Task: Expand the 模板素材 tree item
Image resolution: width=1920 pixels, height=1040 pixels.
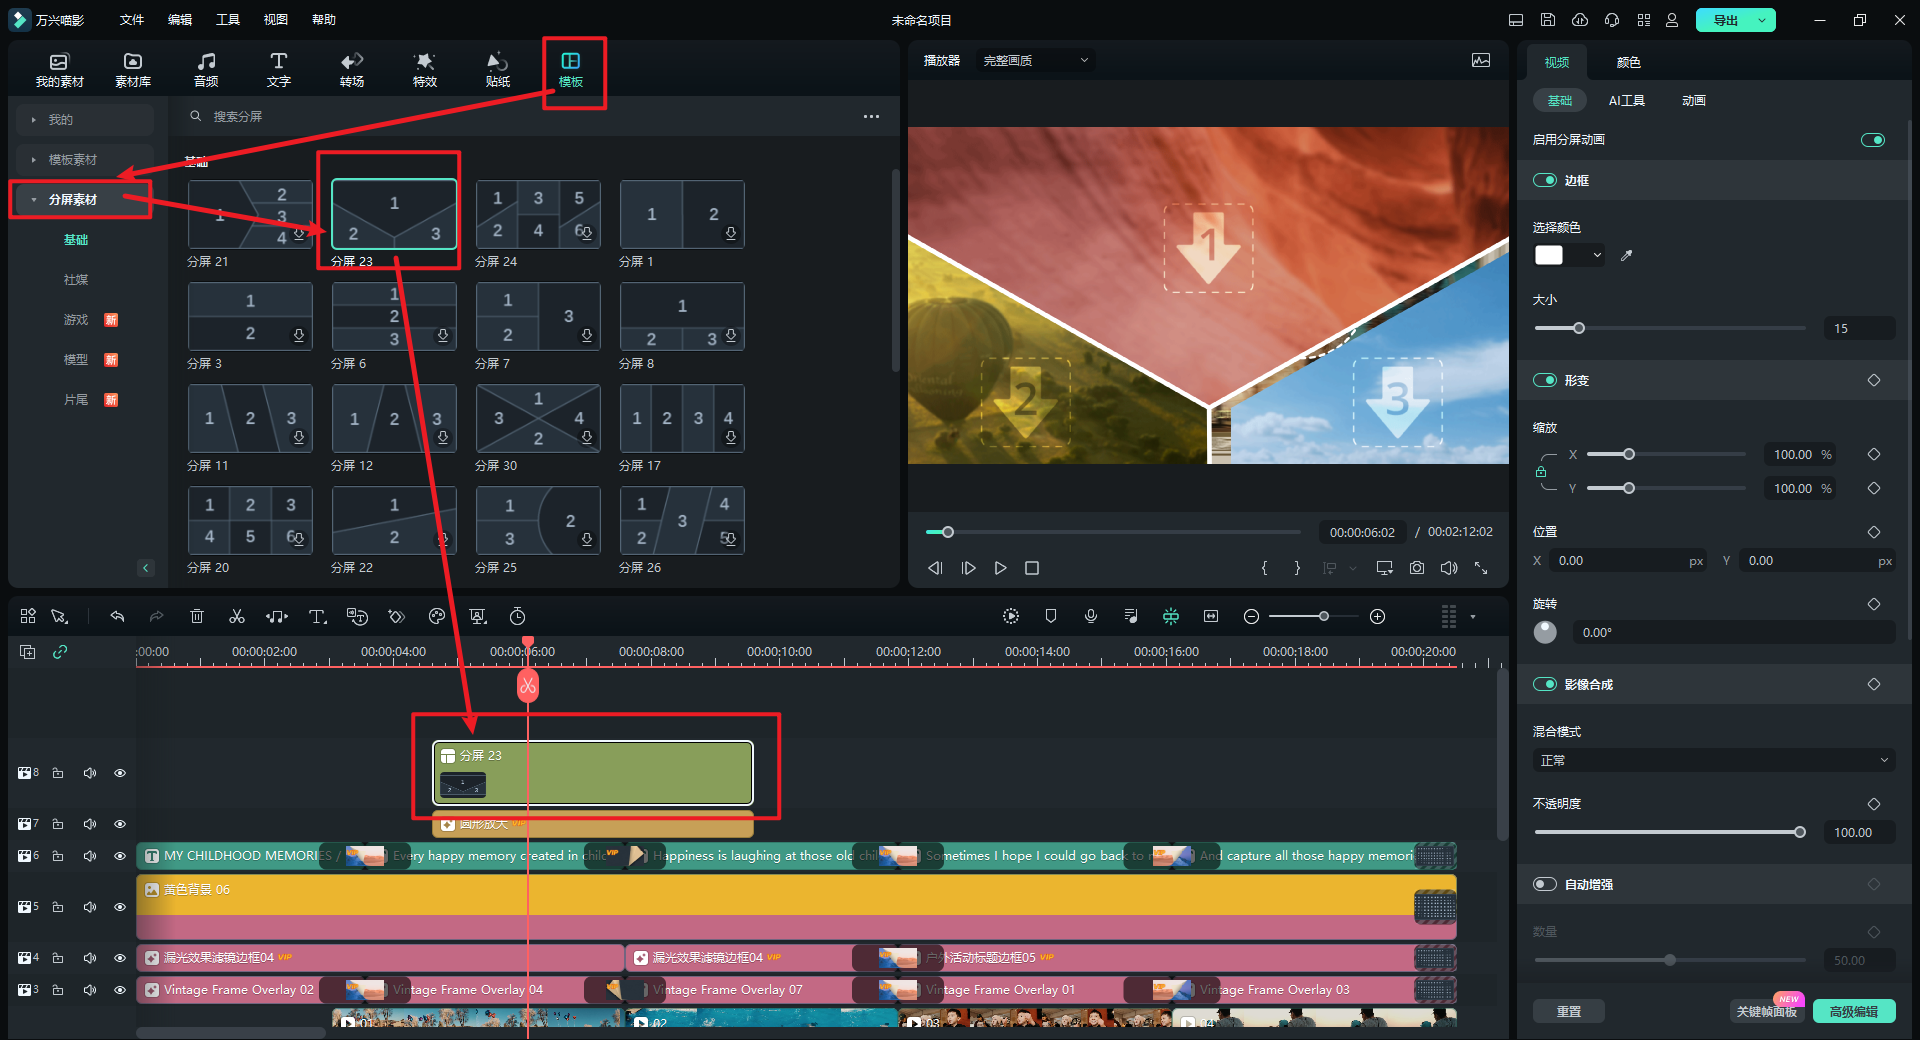Action: pos(73,160)
